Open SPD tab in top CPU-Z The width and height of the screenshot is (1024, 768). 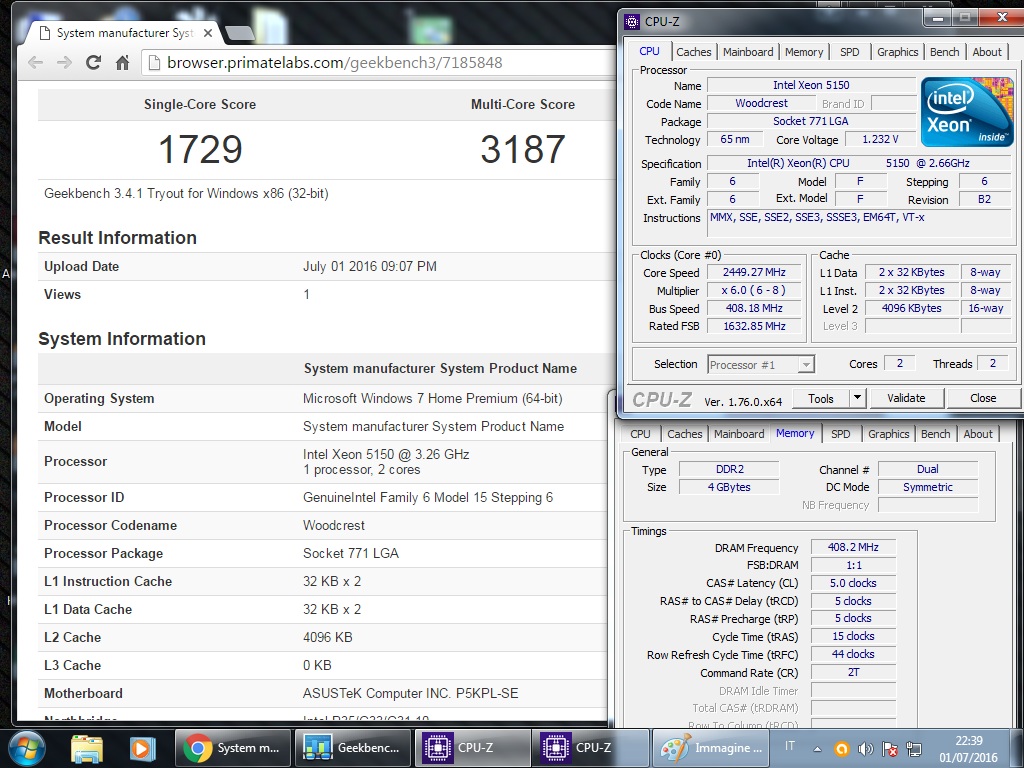[850, 52]
